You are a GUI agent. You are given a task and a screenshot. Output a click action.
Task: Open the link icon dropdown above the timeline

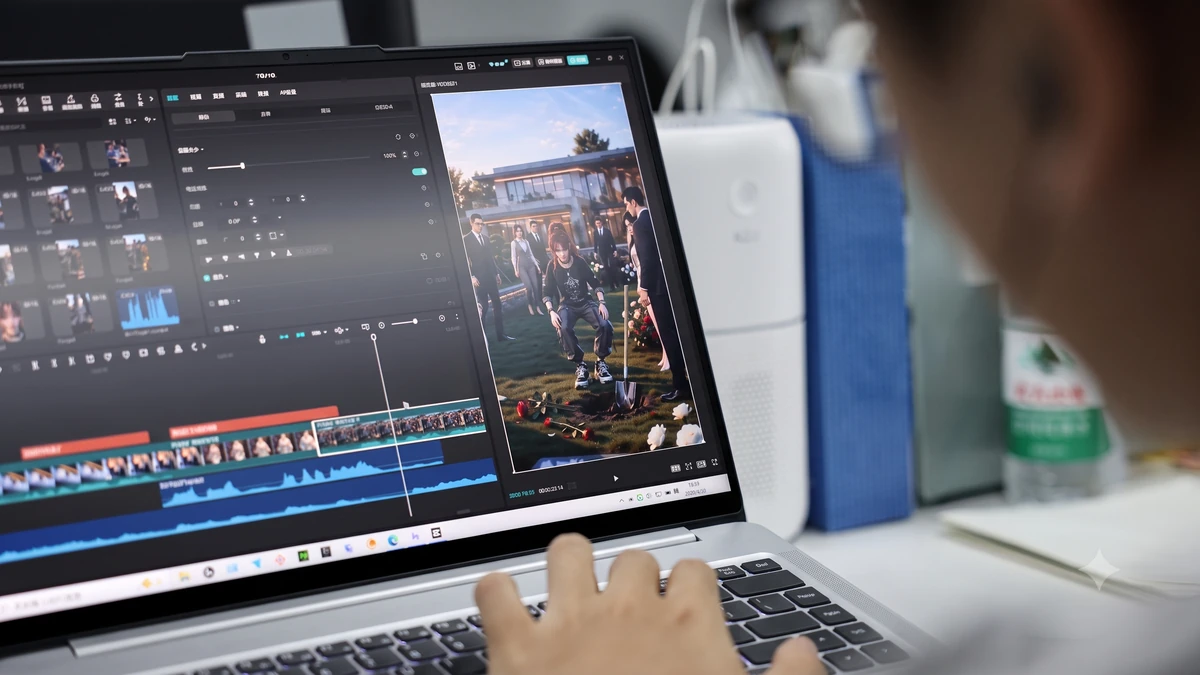pyautogui.click(x=342, y=330)
